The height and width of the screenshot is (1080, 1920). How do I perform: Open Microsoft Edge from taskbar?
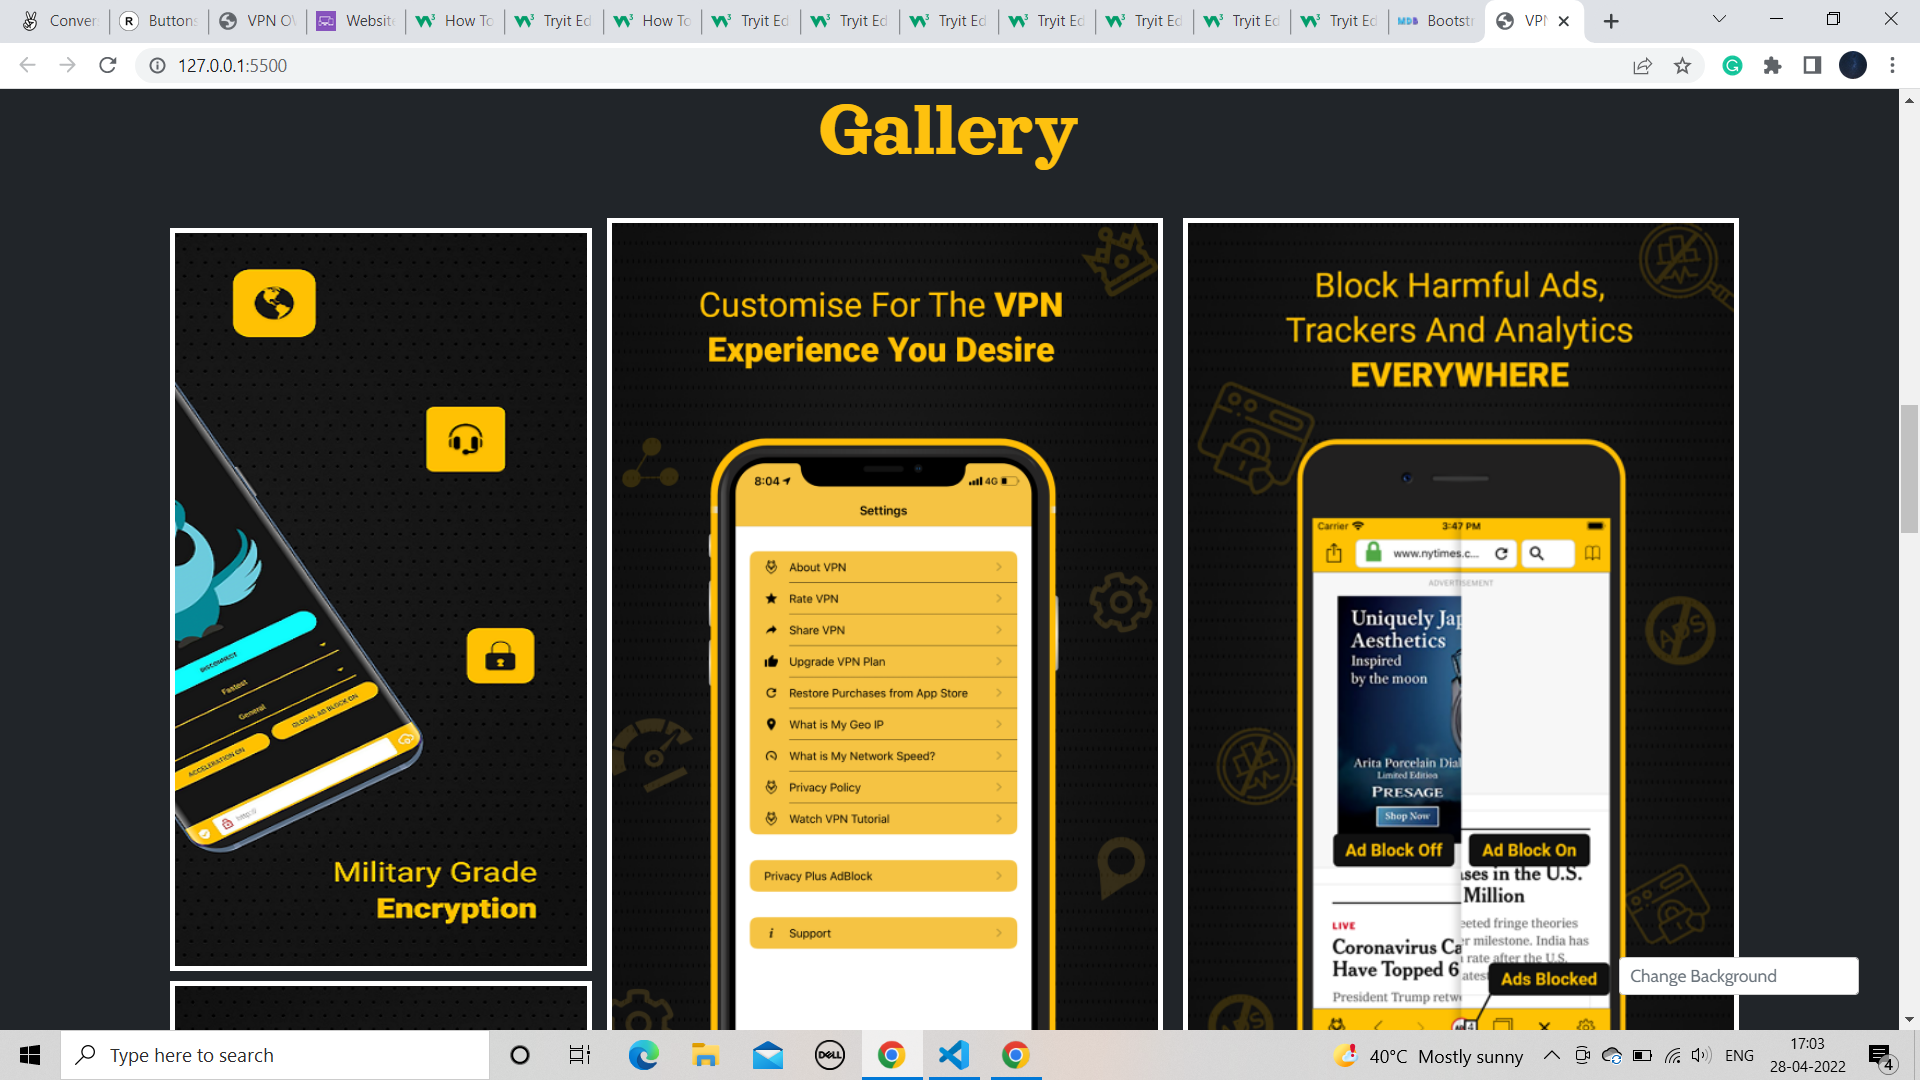coord(643,1055)
